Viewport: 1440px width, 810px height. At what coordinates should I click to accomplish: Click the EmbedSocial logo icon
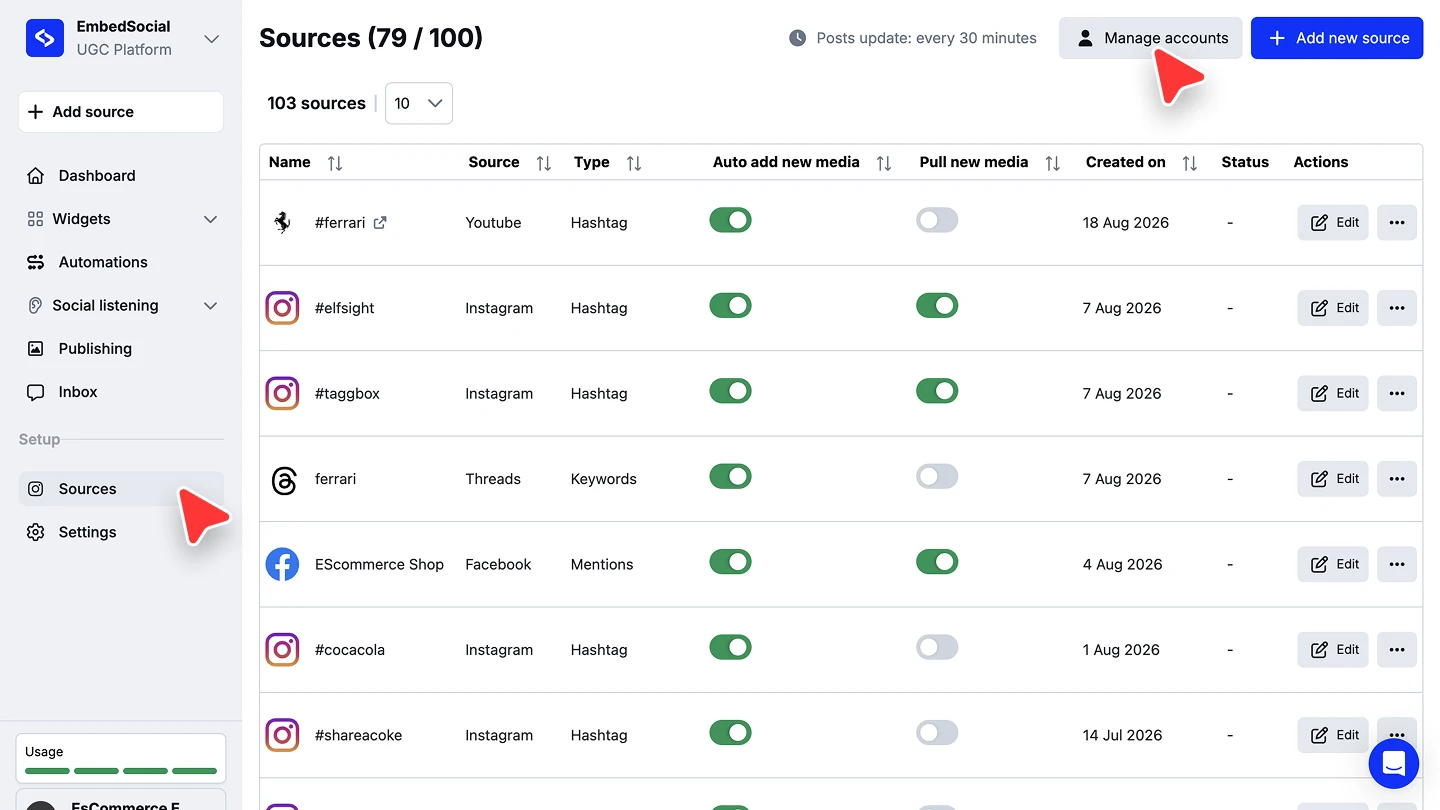(45, 38)
